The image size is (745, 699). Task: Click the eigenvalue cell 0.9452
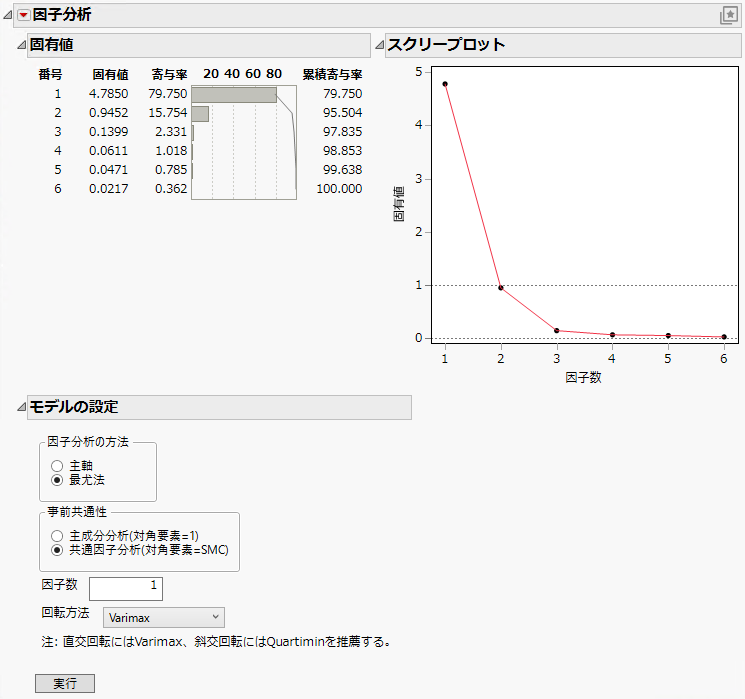[108, 113]
